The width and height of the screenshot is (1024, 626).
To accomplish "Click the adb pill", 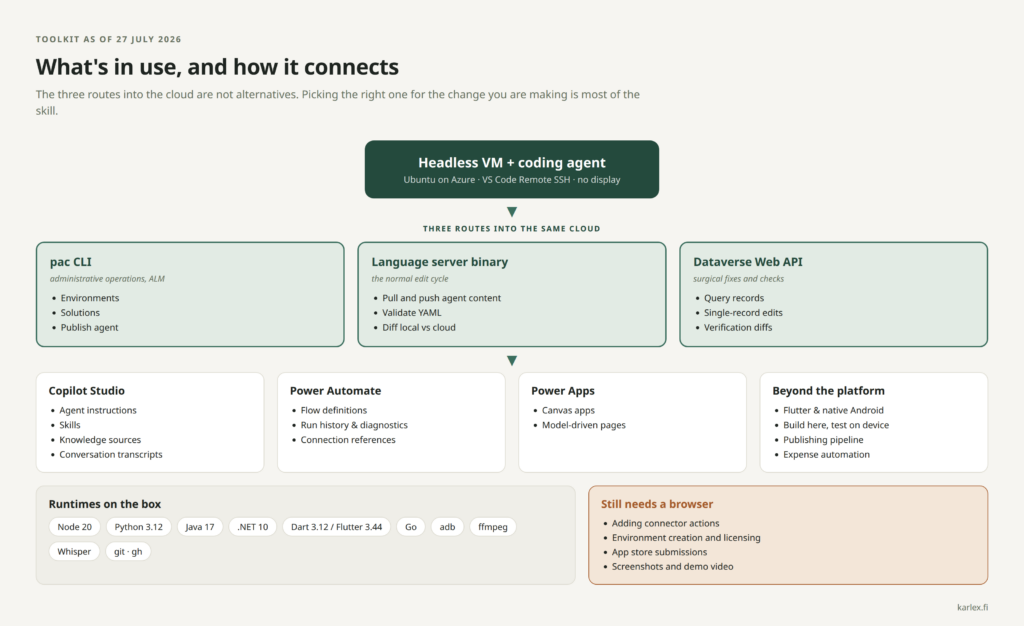I will (447, 527).
